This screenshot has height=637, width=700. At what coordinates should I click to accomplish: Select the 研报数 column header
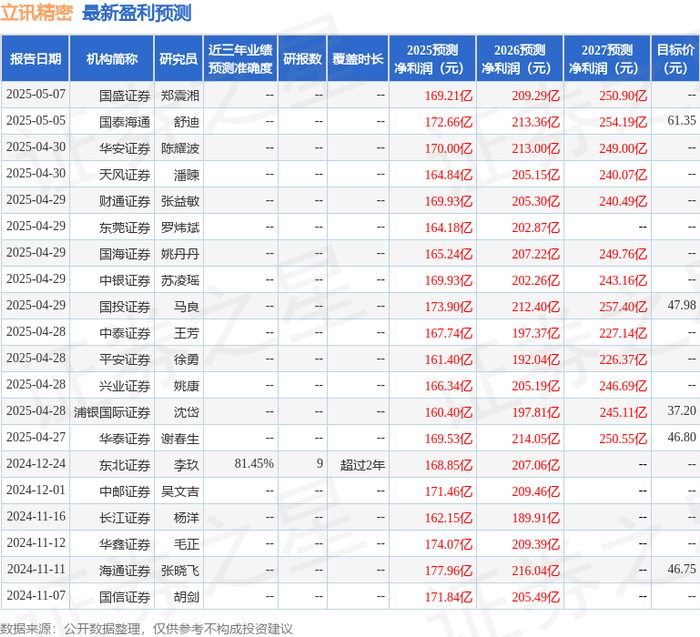(x=302, y=59)
